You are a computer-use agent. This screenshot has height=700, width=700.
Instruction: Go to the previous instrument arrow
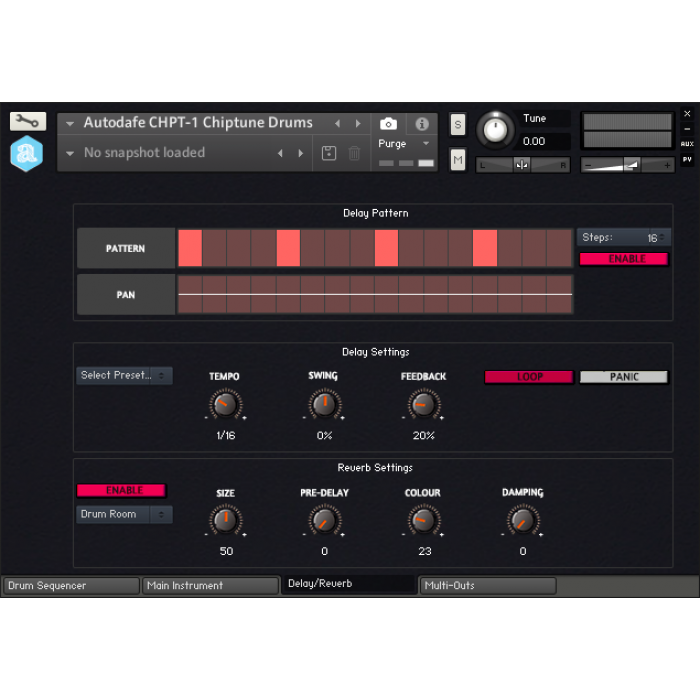pyautogui.click(x=338, y=124)
